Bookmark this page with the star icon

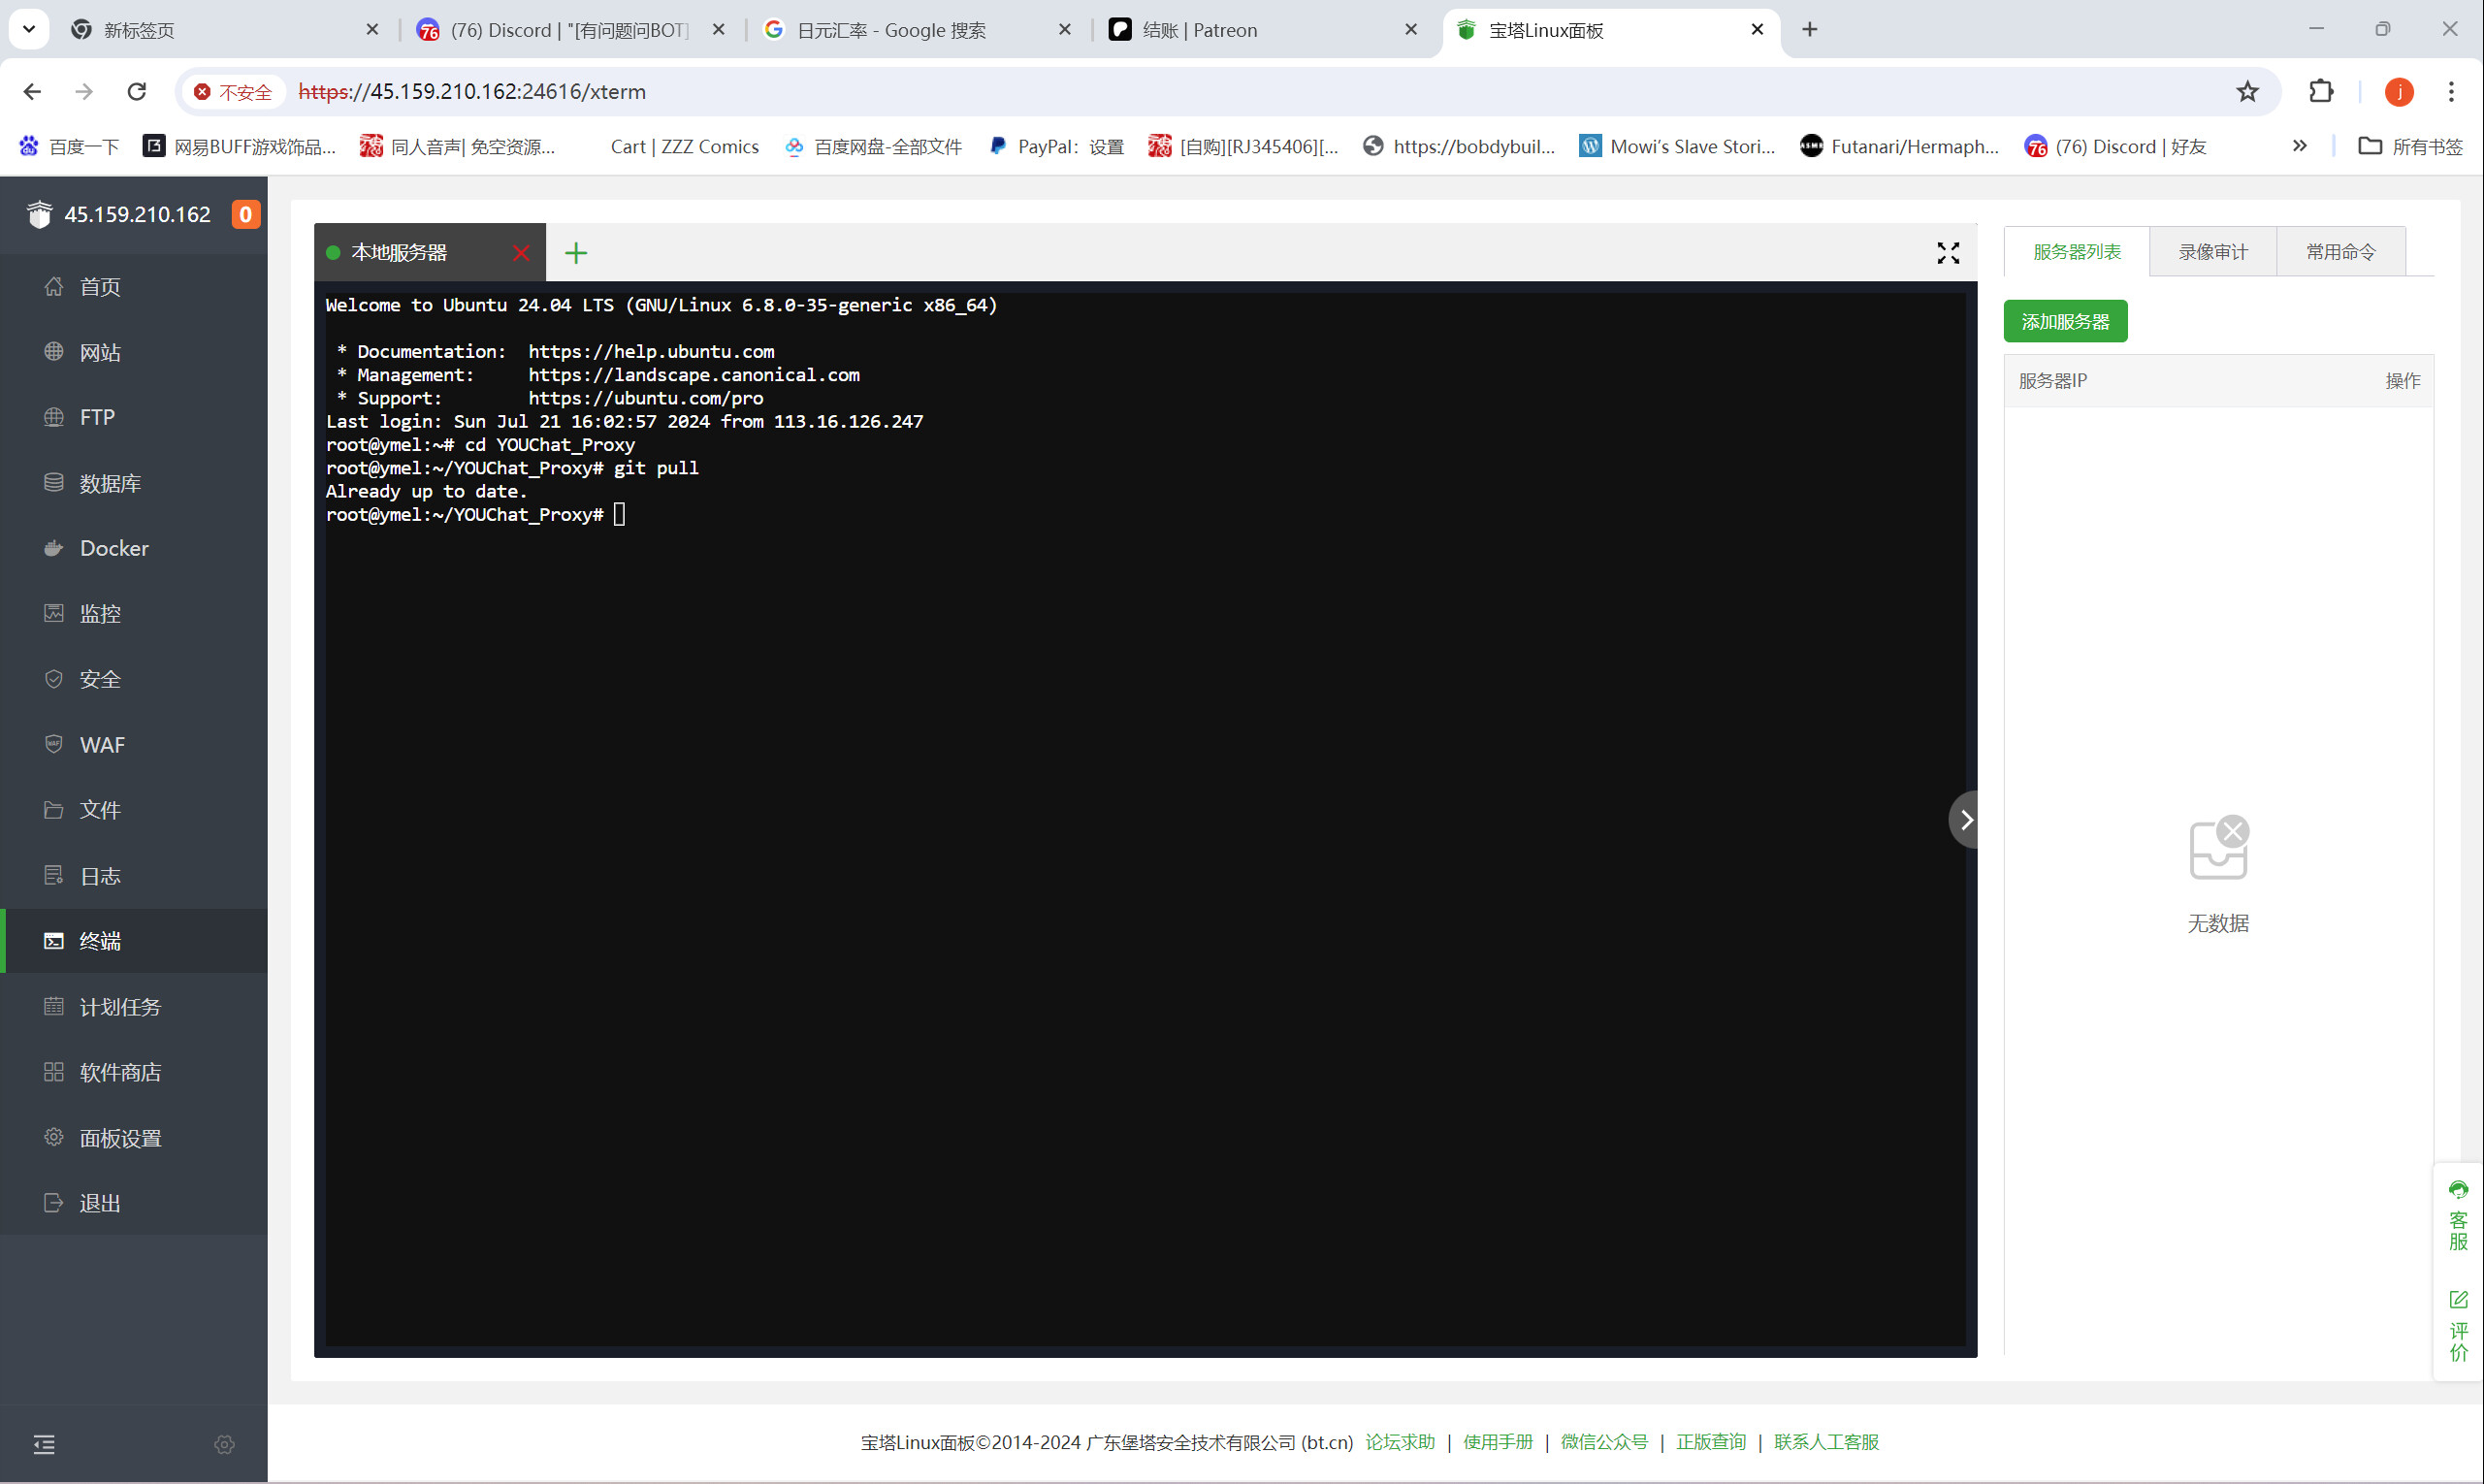pos(2247,92)
